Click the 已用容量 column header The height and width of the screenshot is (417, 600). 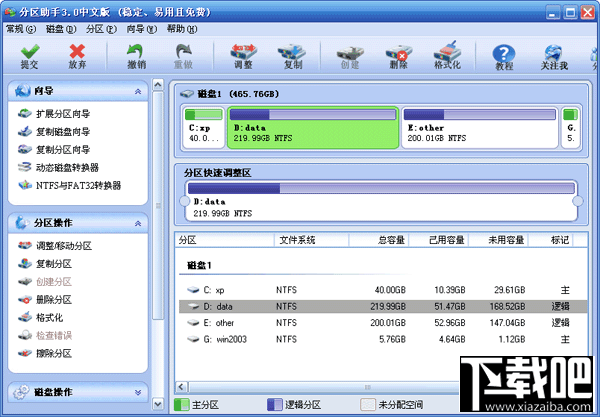point(439,240)
